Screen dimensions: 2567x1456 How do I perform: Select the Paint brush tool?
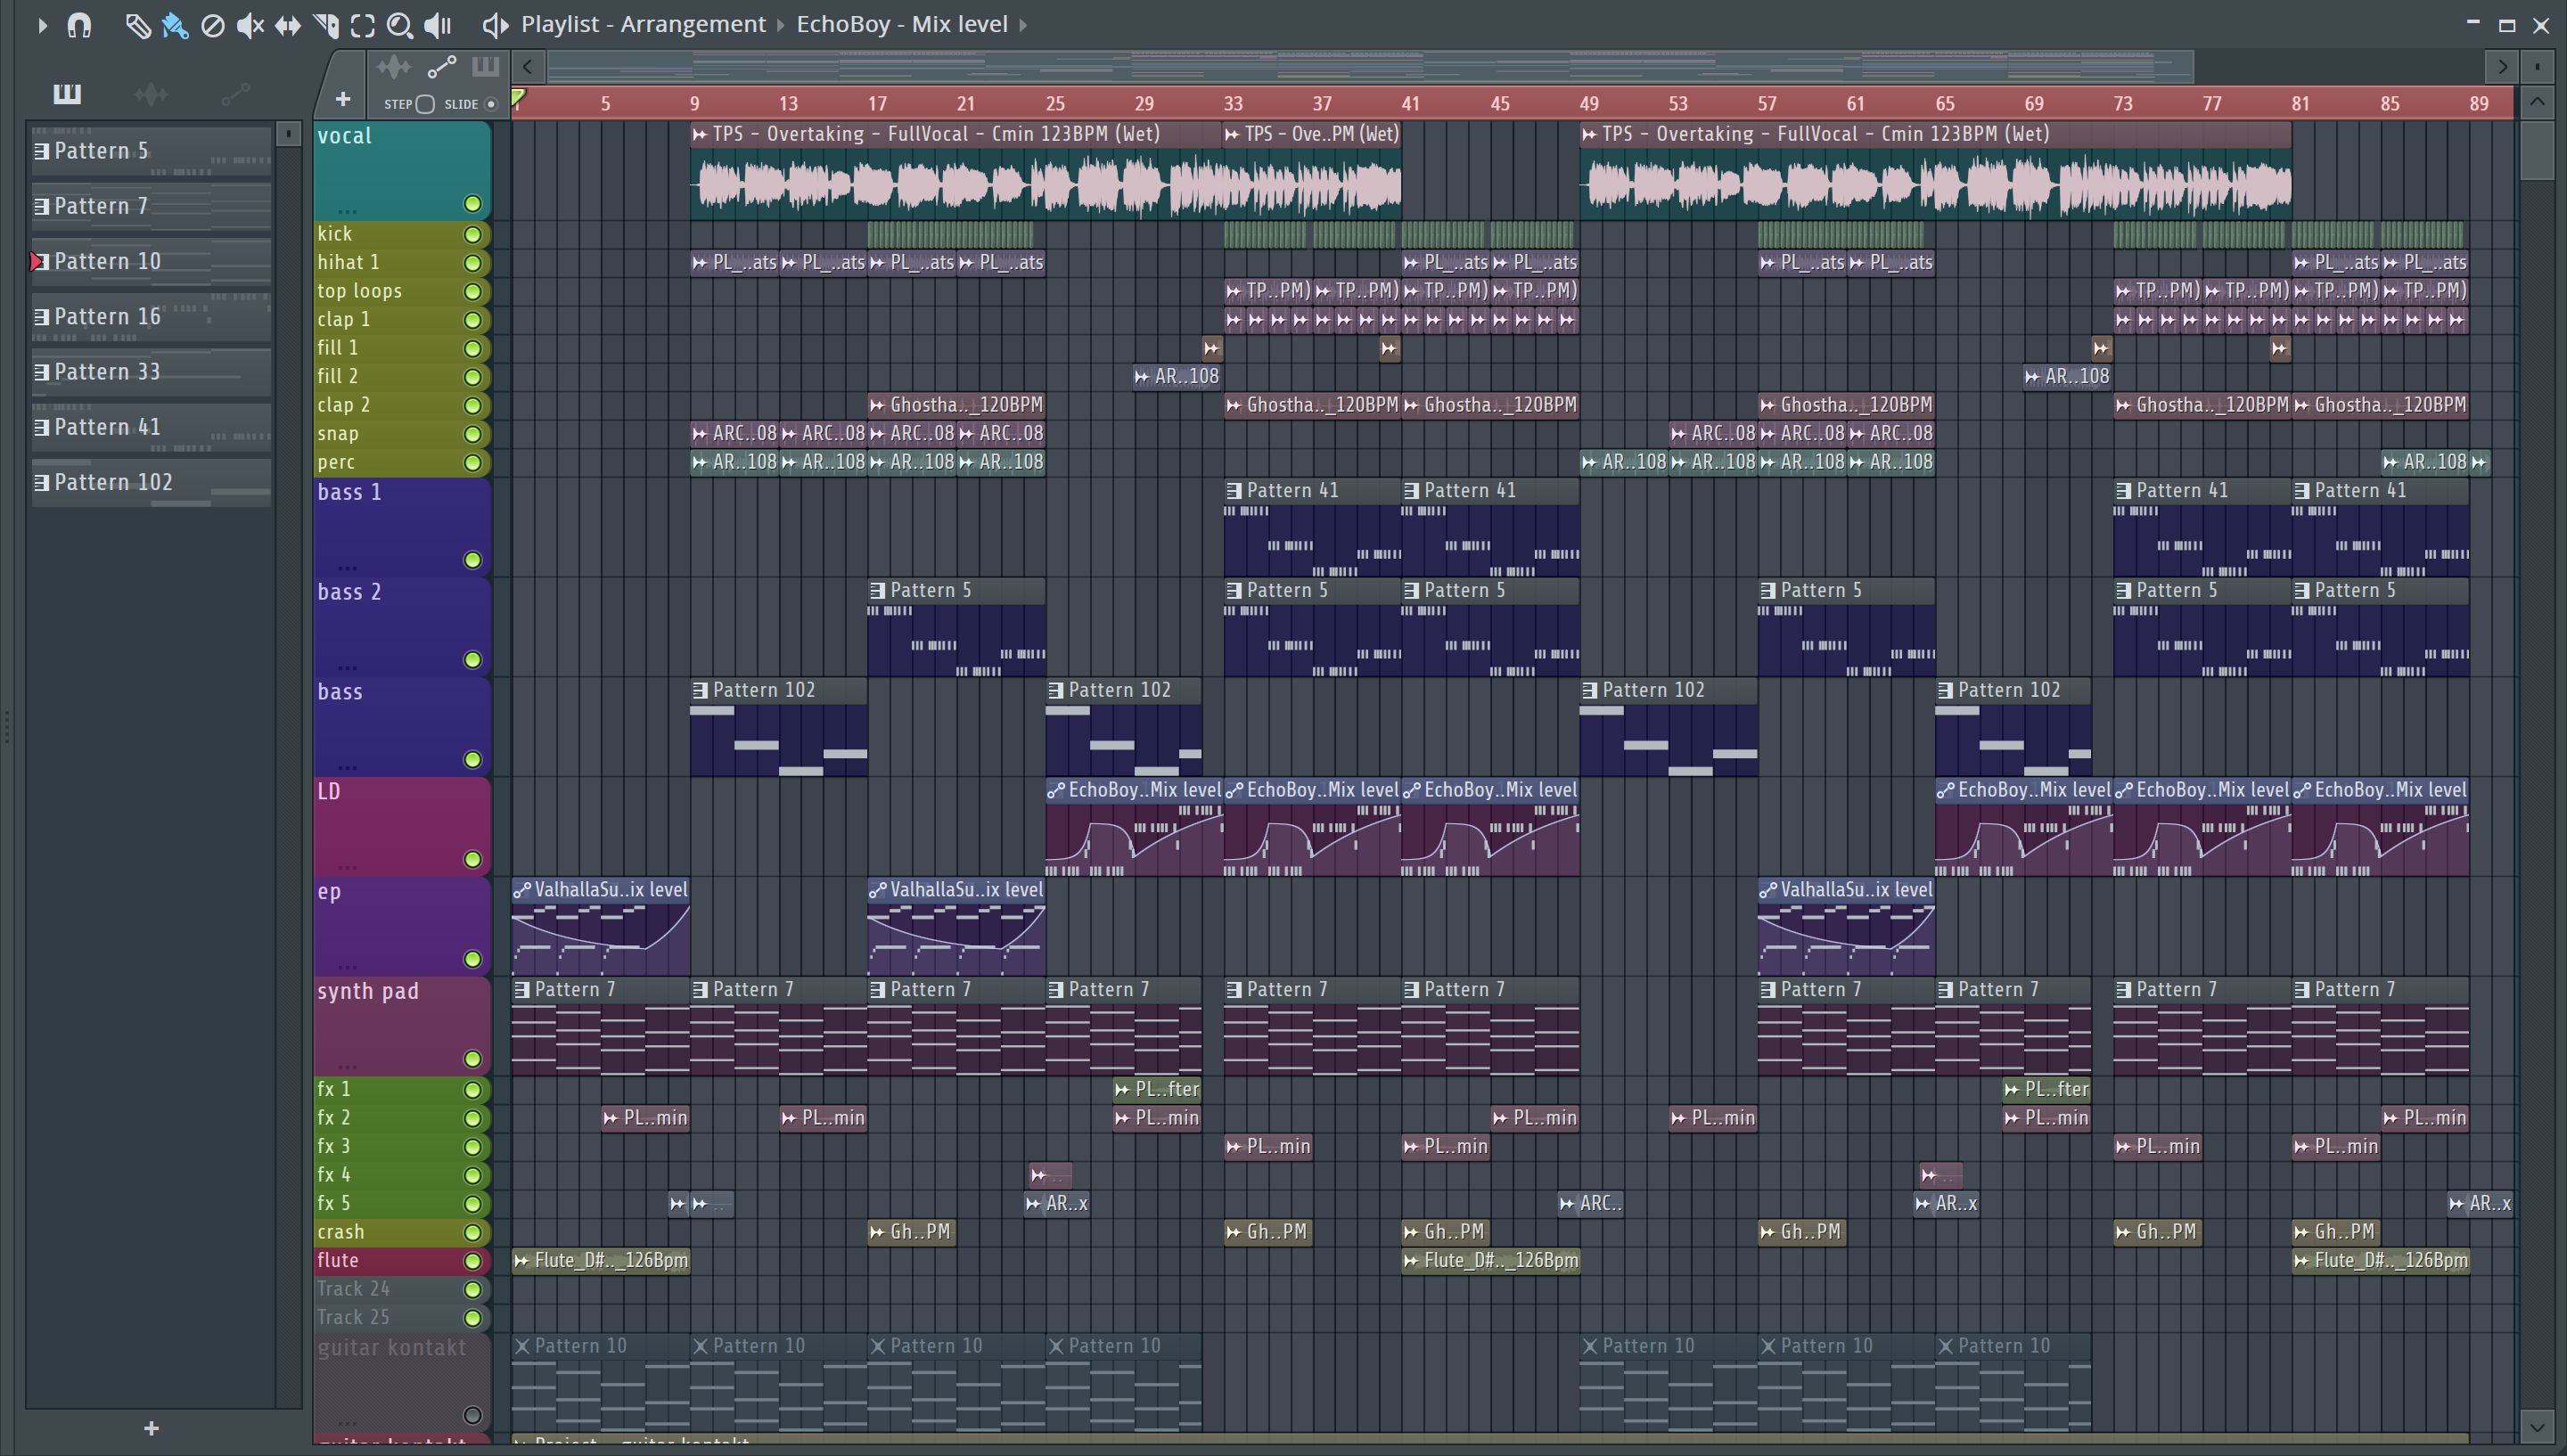point(175,25)
